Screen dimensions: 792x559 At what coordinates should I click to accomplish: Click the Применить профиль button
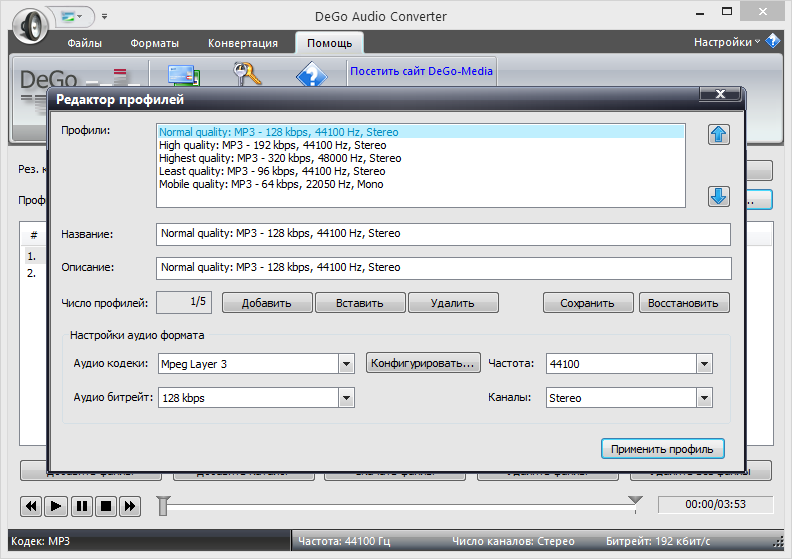(662, 449)
